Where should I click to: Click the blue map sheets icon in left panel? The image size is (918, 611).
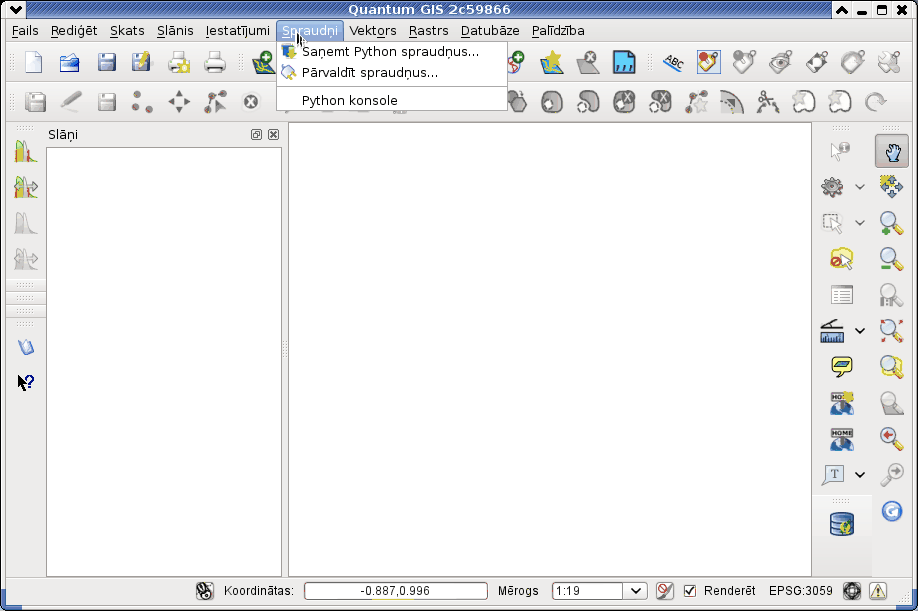pos(26,347)
